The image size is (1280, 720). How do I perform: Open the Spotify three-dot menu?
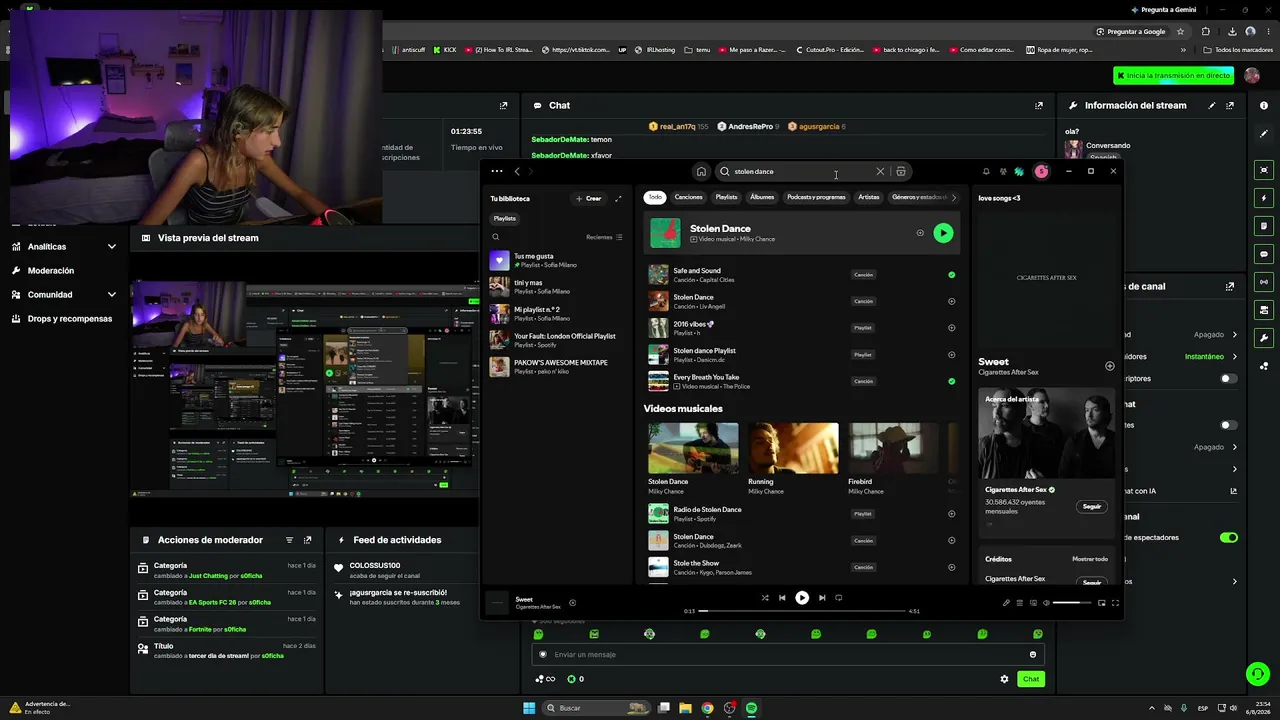pos(497,171)
